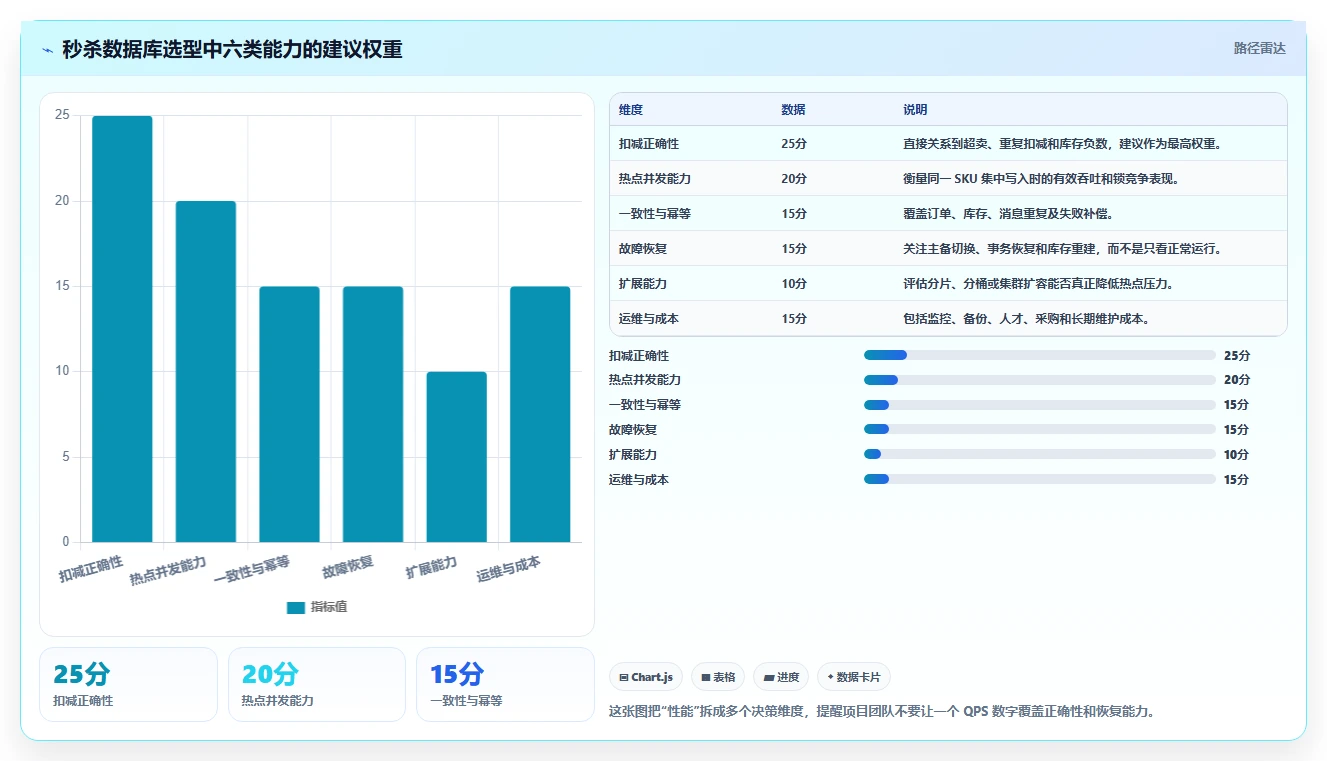The width and height of the screenshot is (1327, 761).
Task: Select the Chart.js tag chip
Action: pyautogui.click(x=646, y=677)
